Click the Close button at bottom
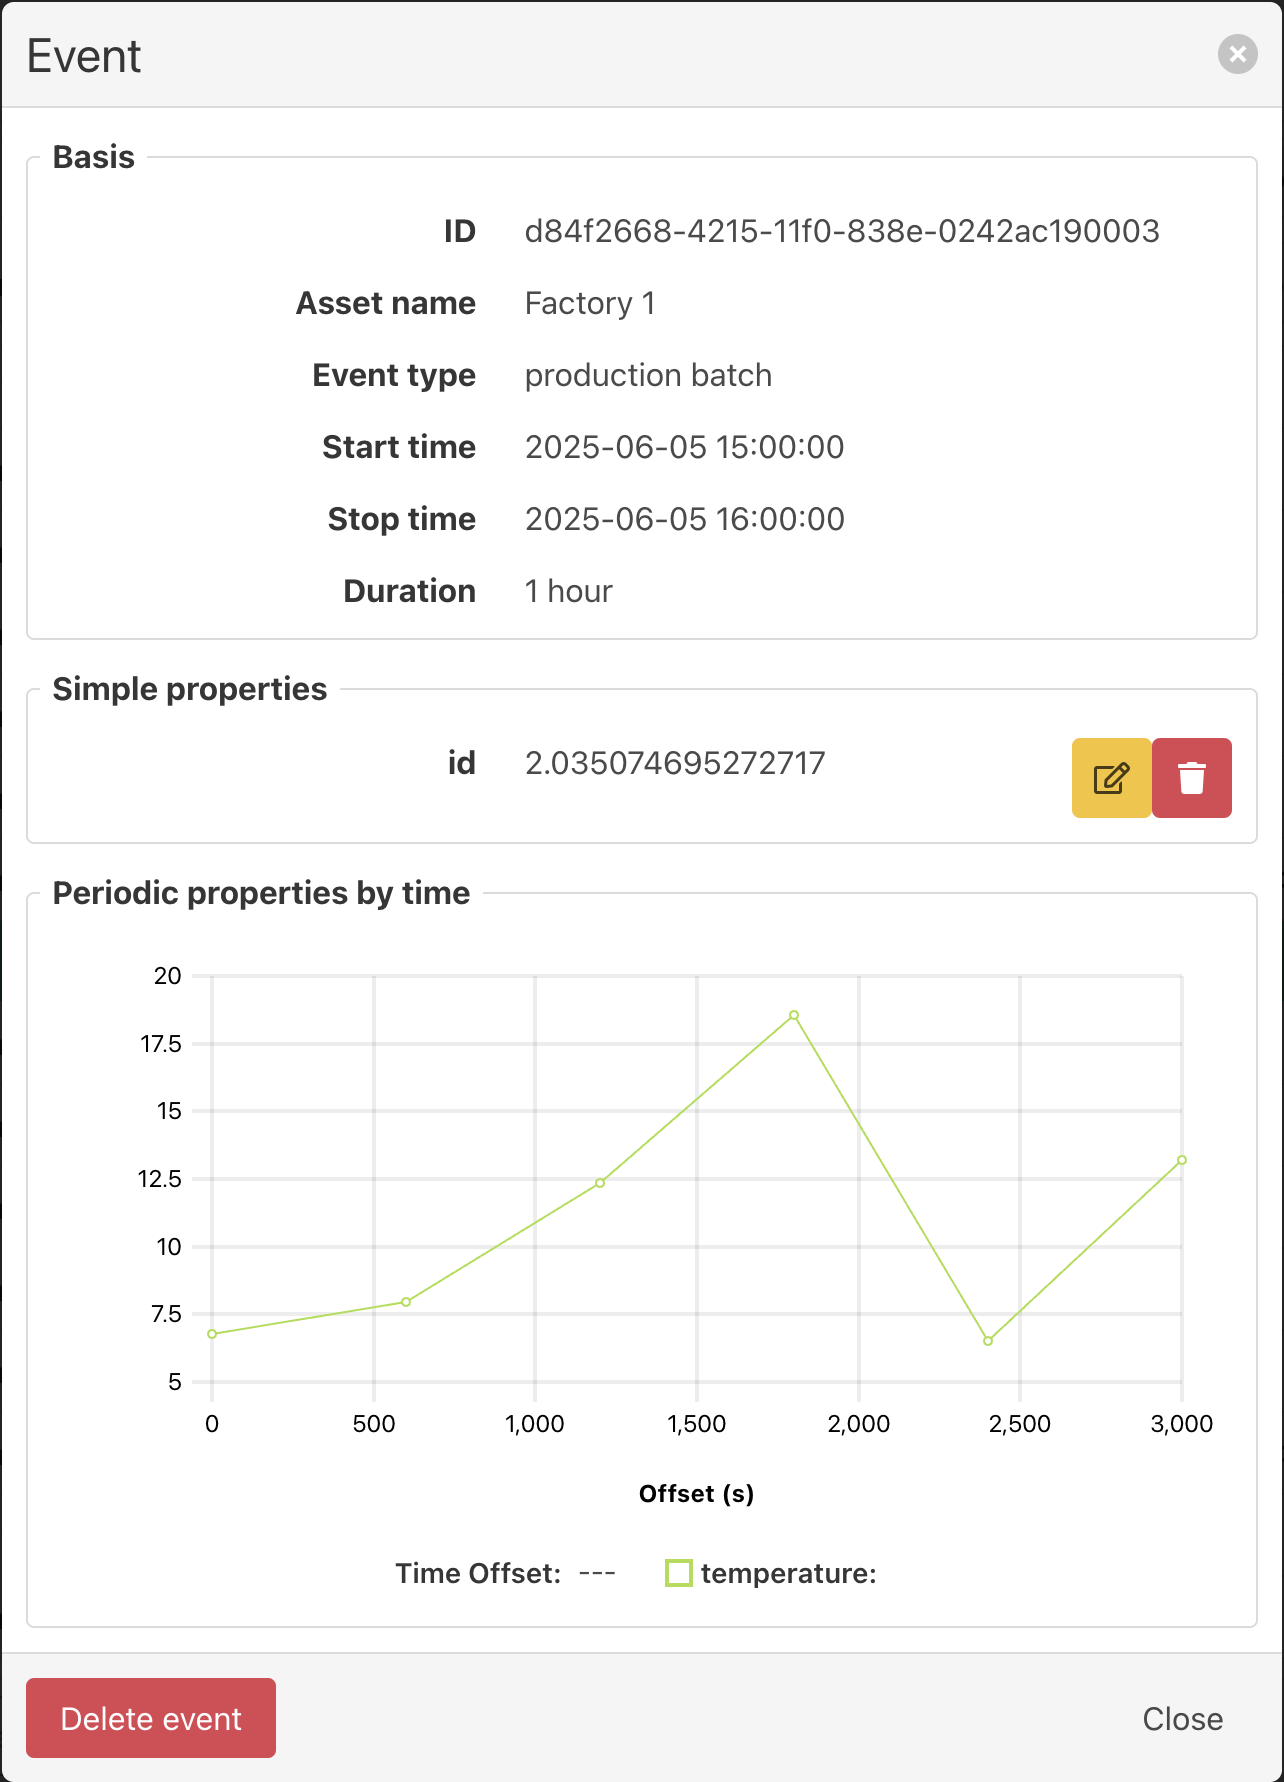The height and width of the screenshot is (1782, 1284). tap(1182, 1719)
